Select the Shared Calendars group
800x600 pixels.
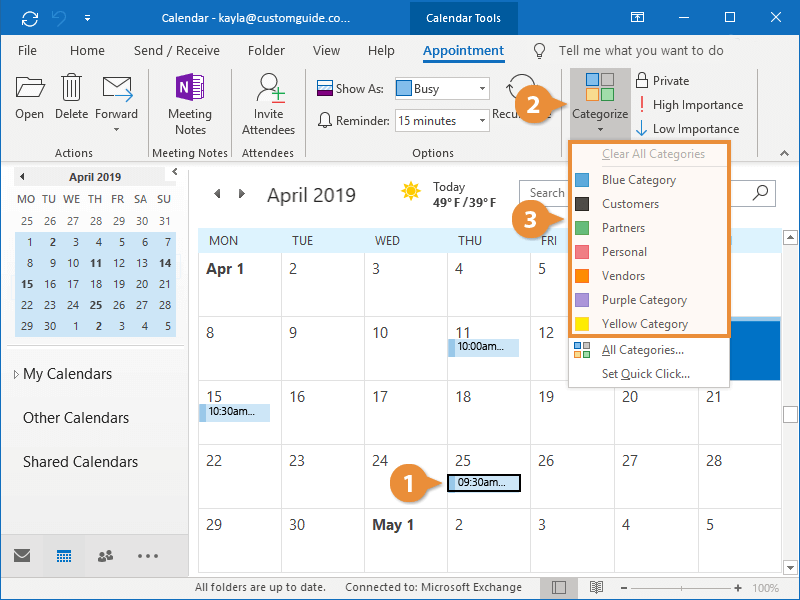(x=81, y=462)
